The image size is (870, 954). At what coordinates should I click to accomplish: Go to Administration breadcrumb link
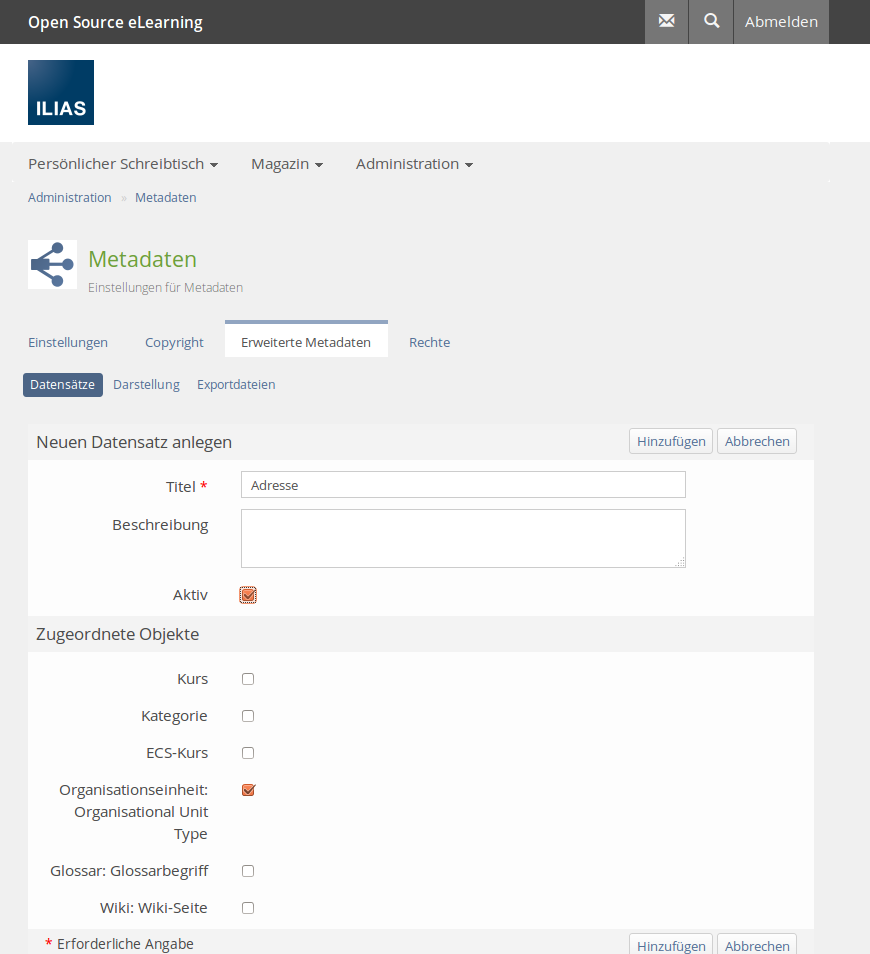(70, 198)
